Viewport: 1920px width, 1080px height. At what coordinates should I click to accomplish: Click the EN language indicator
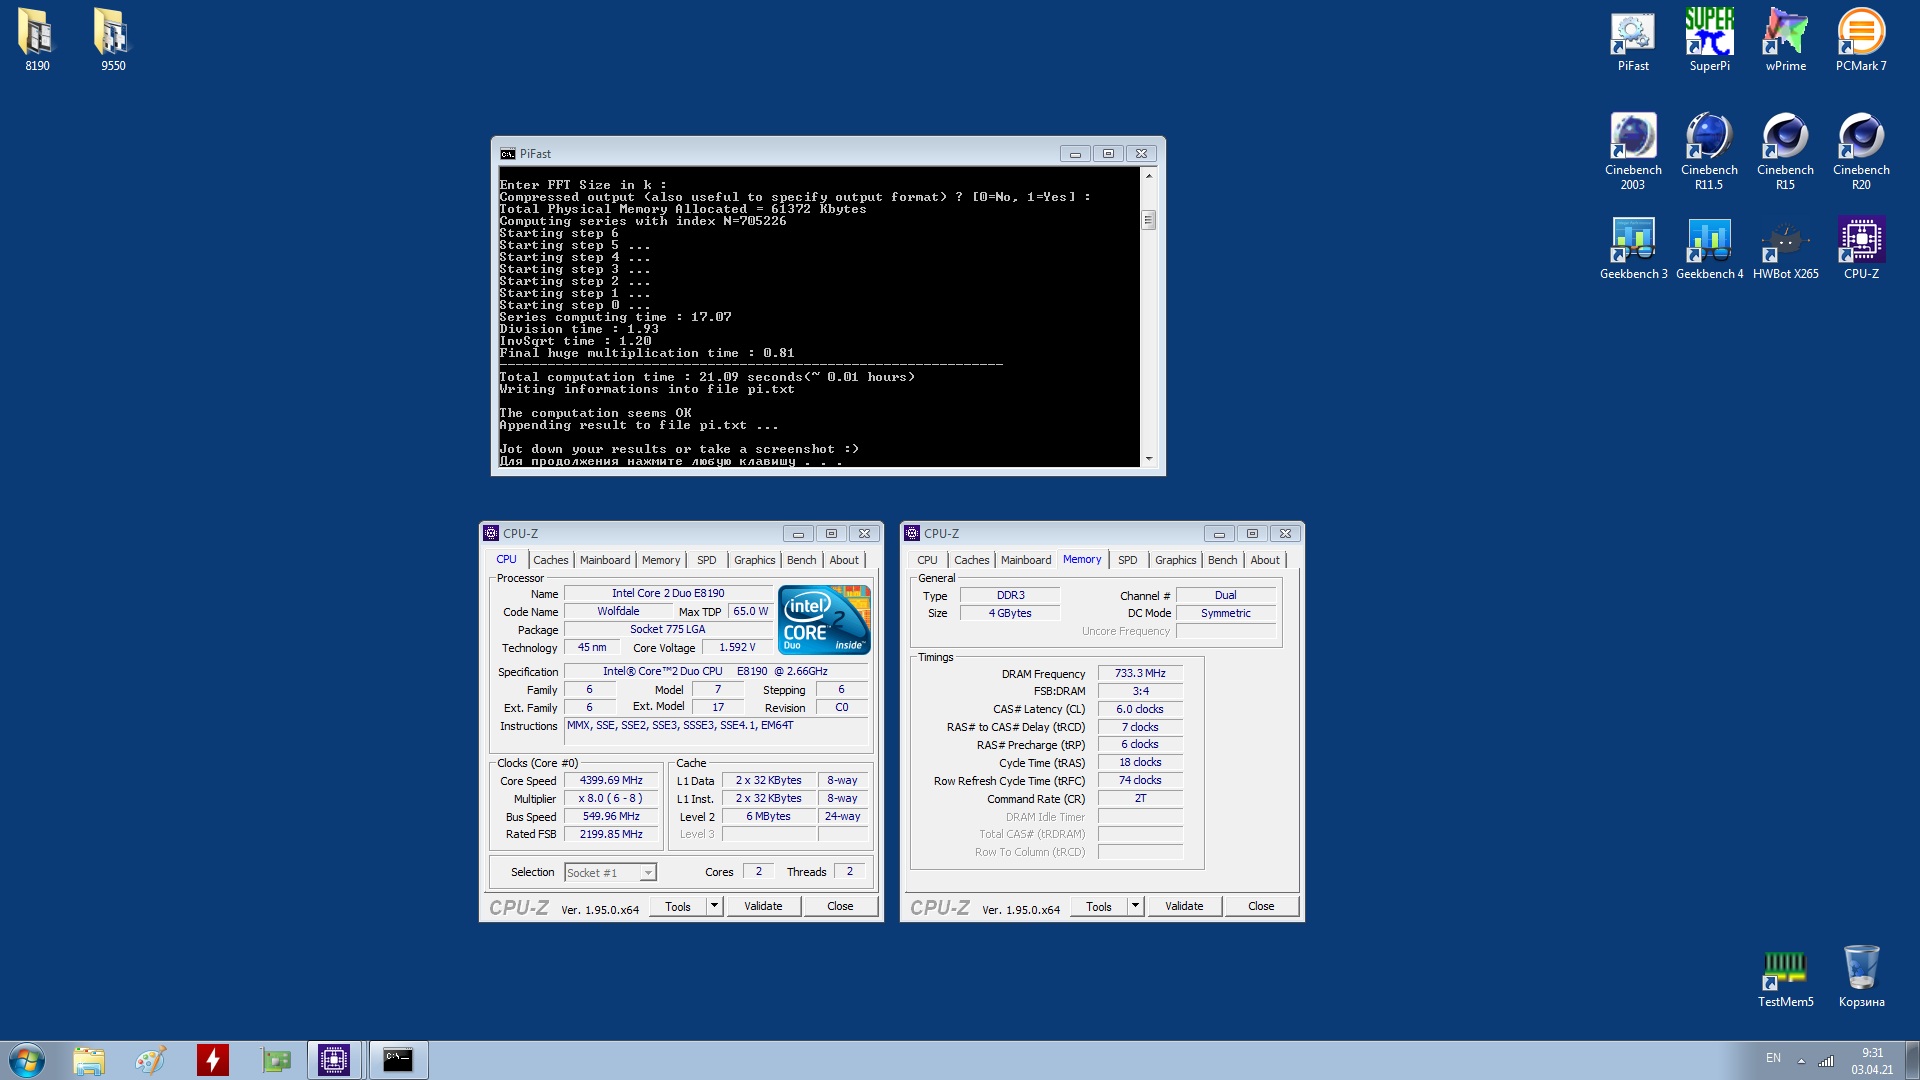click(1773, 1058)
